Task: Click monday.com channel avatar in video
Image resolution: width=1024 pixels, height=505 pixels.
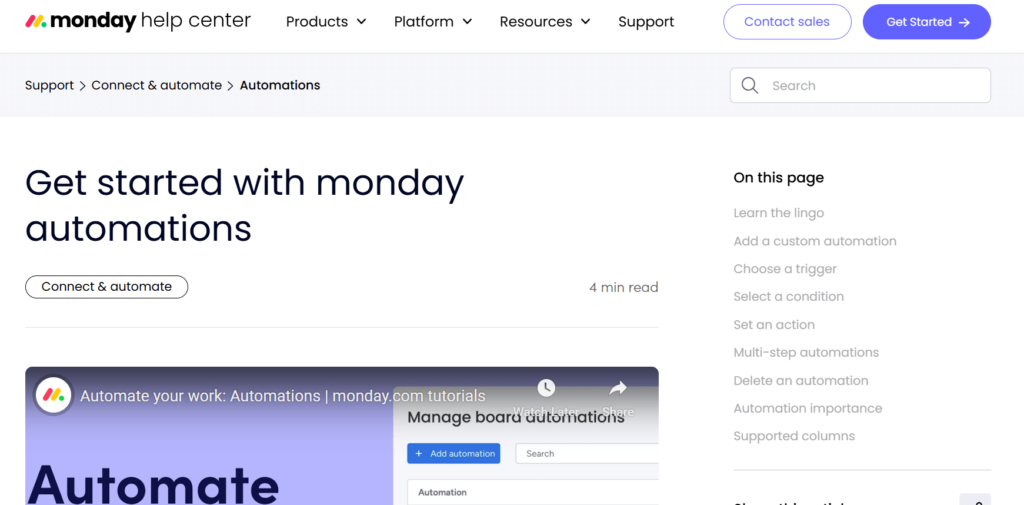Action: pos(54,395)
